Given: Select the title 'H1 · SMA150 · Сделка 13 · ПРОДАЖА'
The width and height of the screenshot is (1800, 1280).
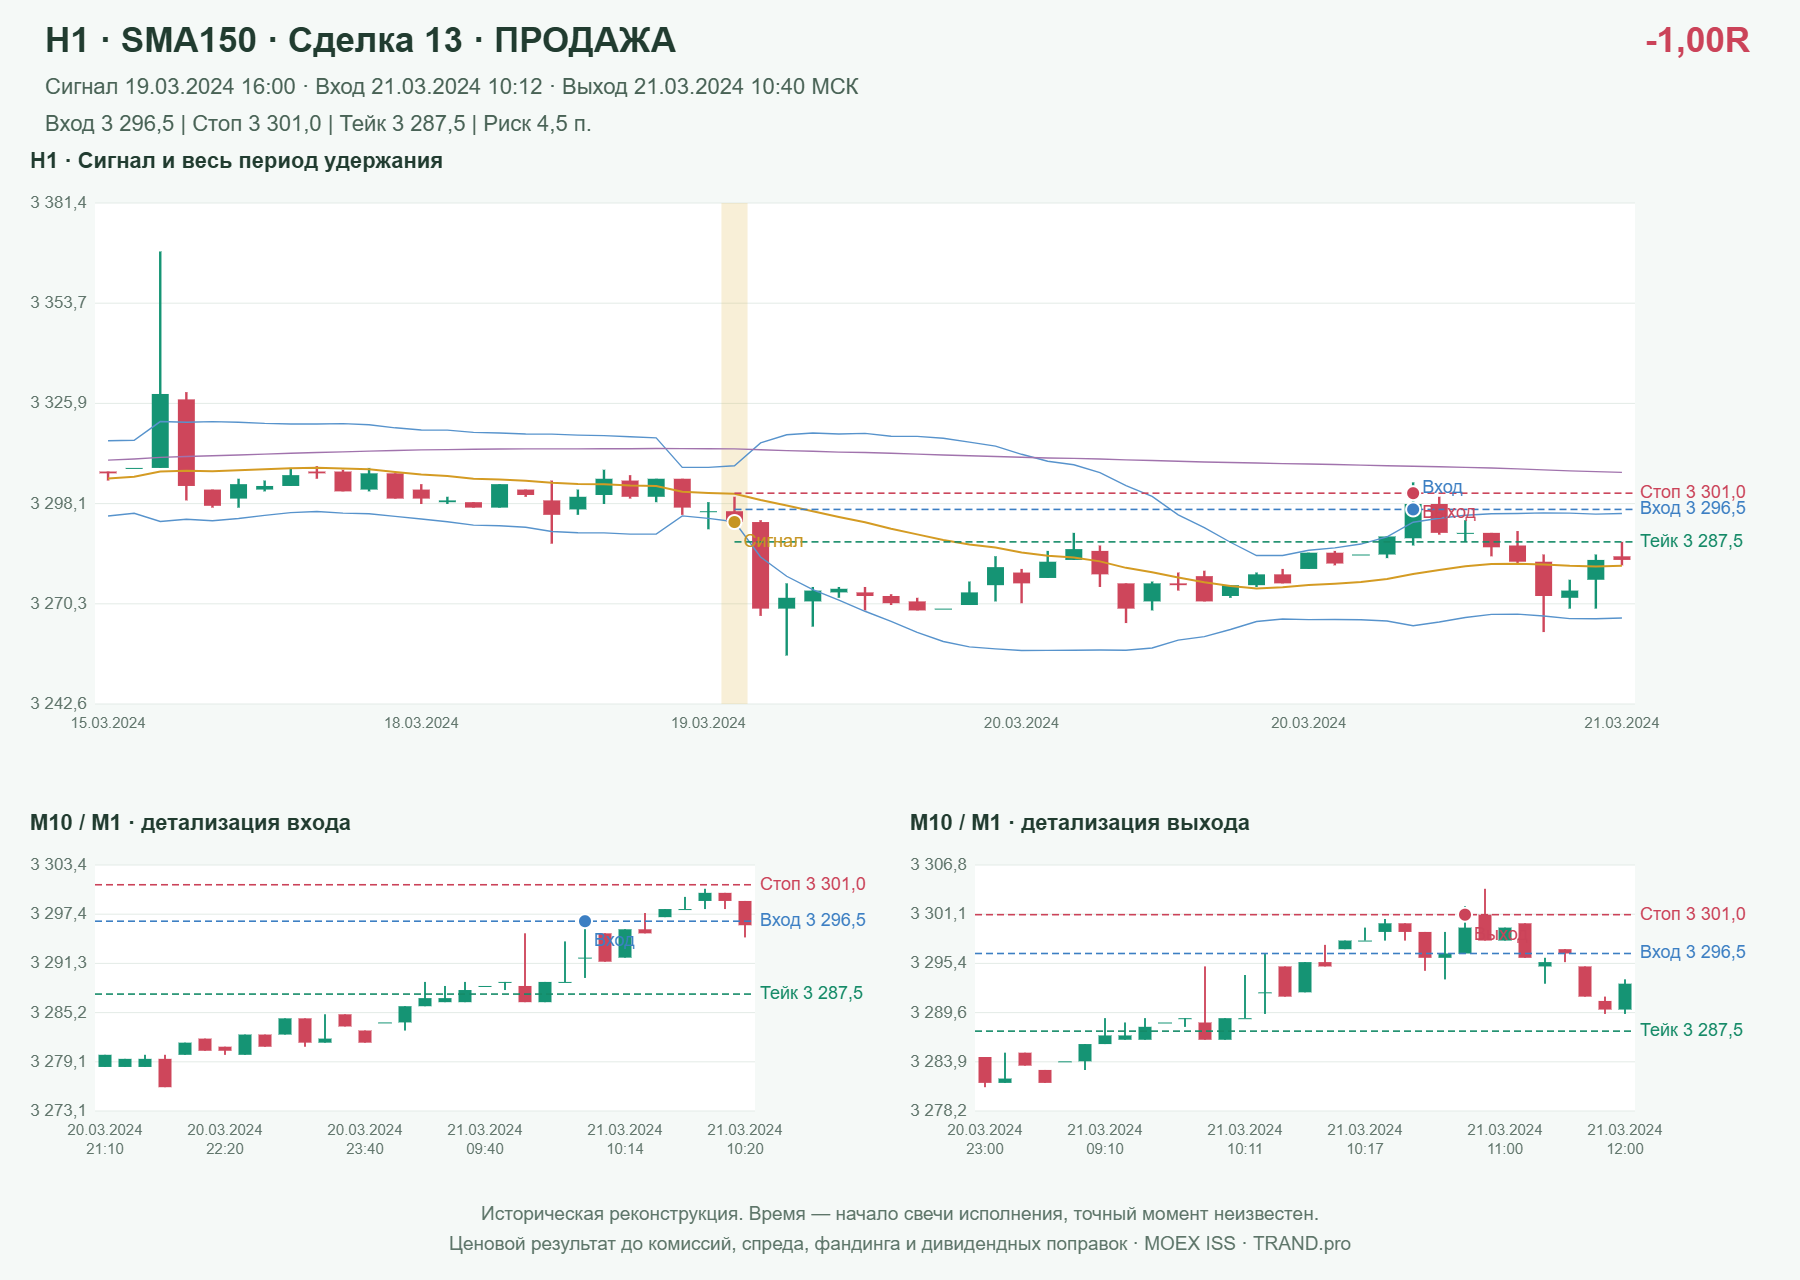Looking at the screenshot, I should pyautogui.click(x=360, y=40).
